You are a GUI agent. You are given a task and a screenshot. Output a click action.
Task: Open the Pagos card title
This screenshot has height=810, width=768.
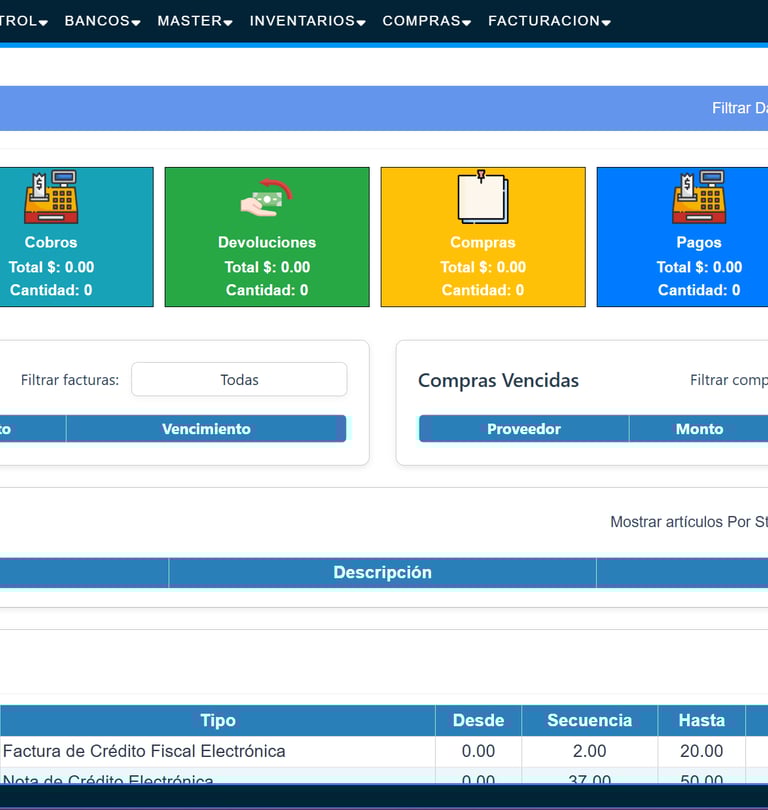699,242
